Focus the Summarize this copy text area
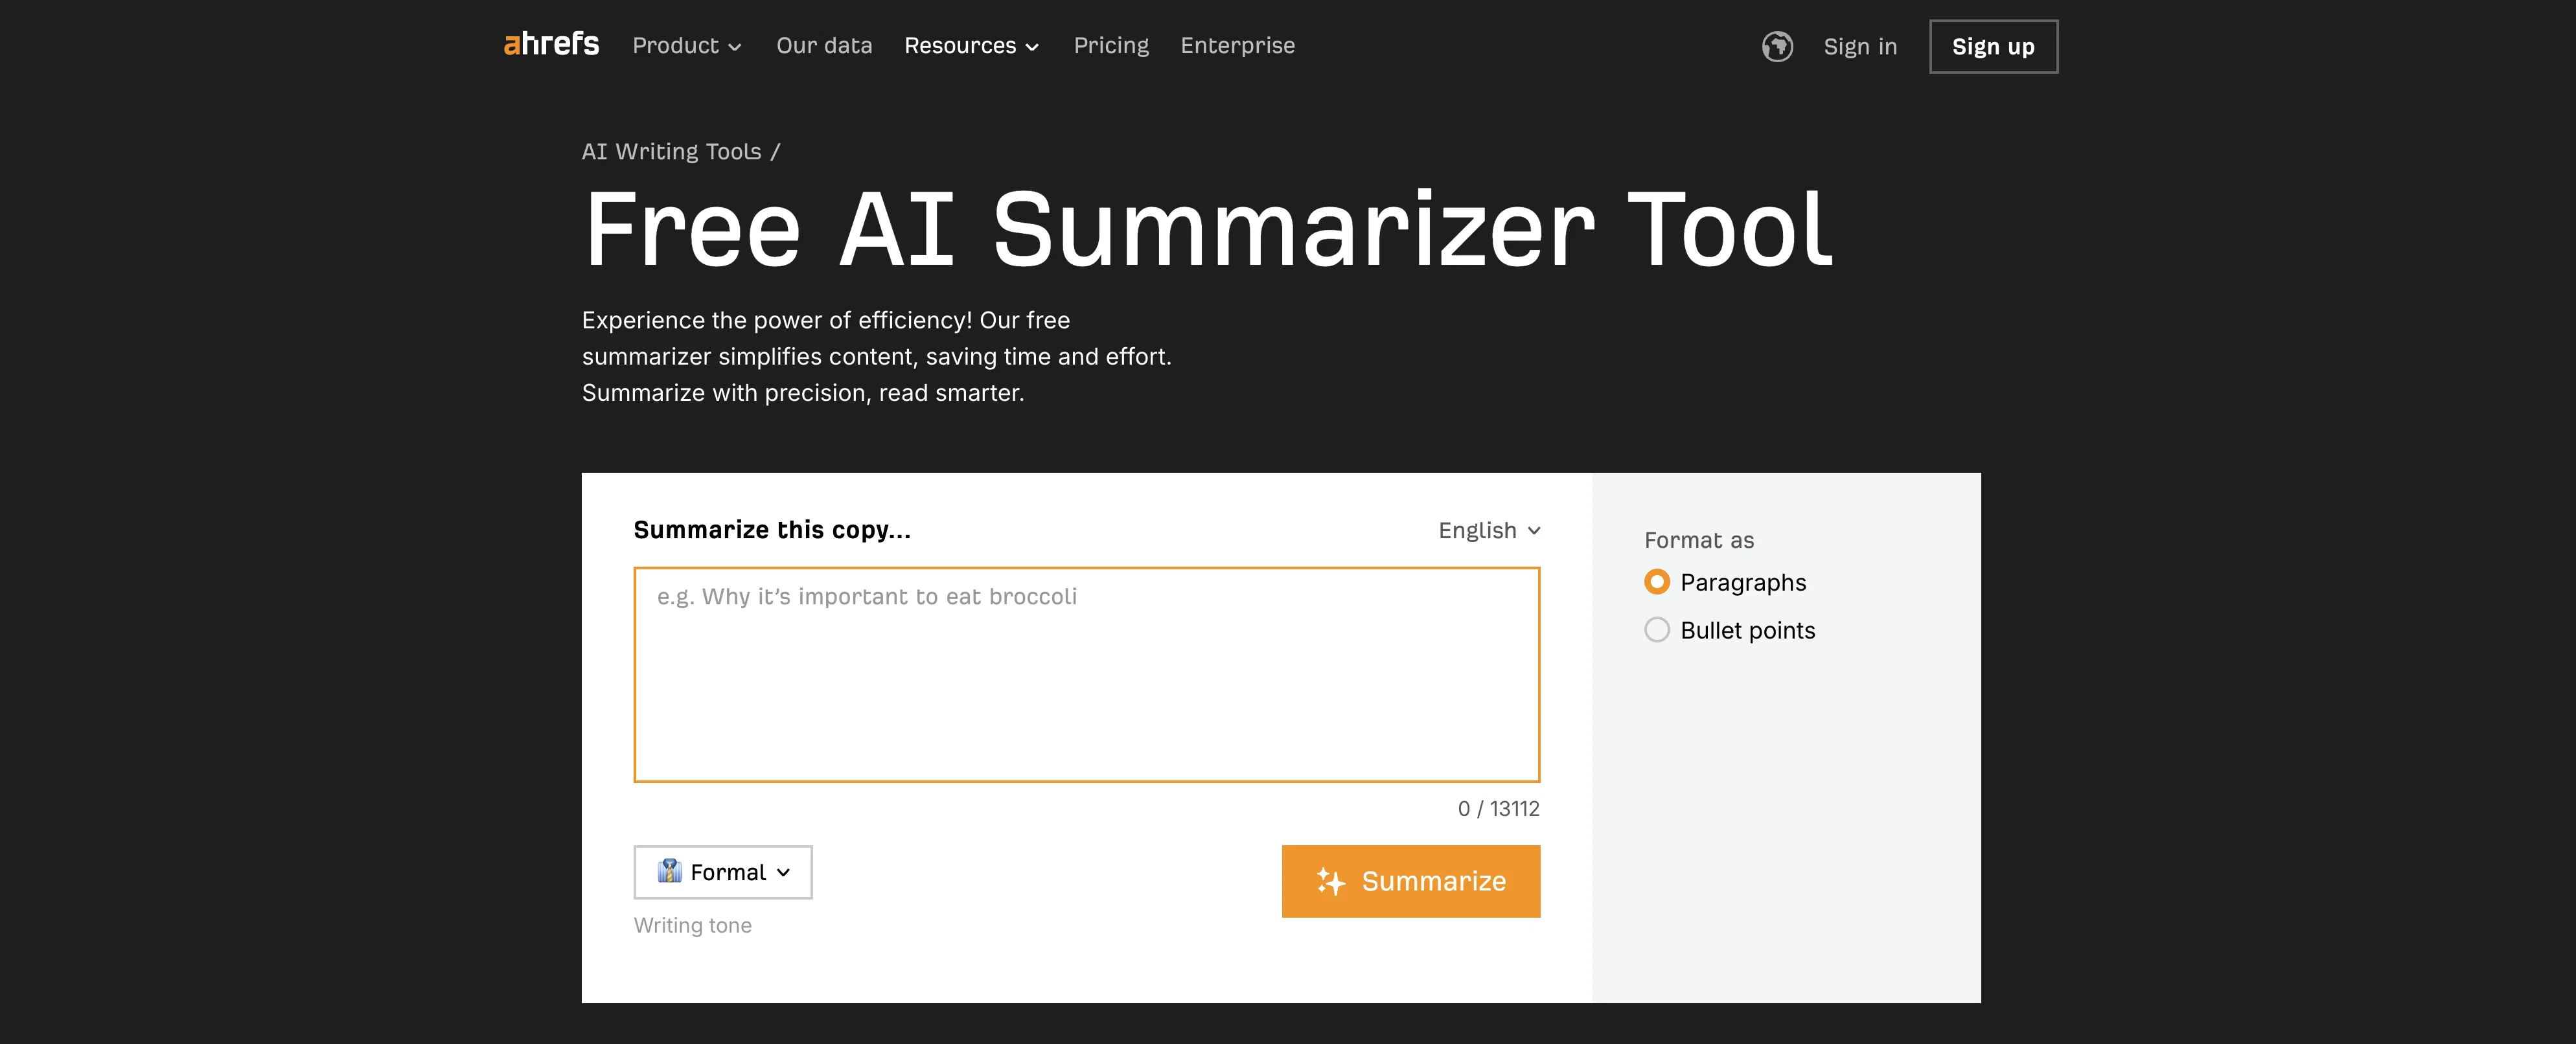Screen dimensions: 2576x1044 point(1087,675)
